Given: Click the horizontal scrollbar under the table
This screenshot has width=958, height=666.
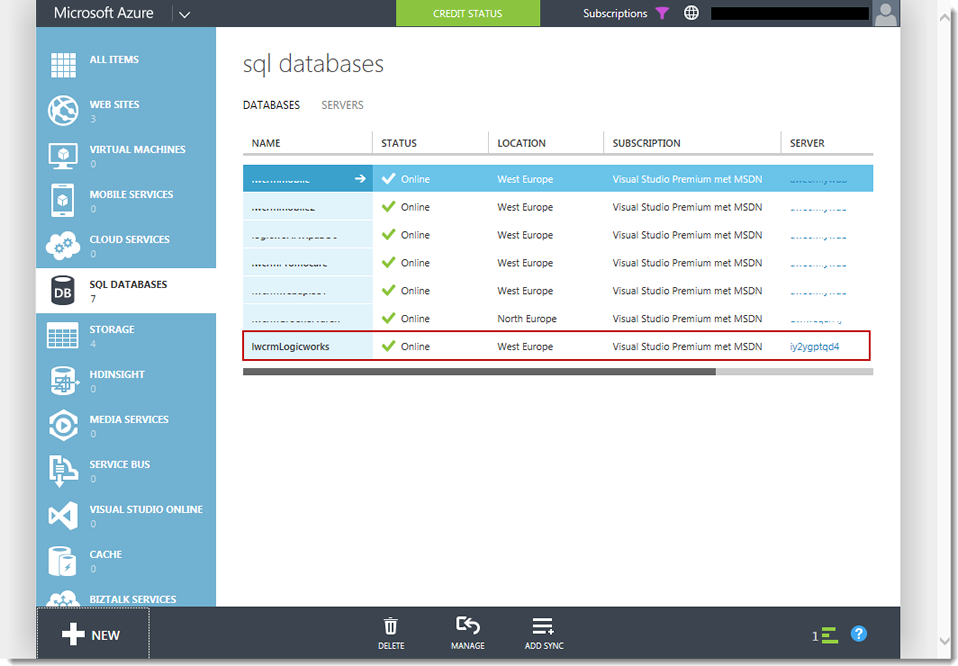Looking at the screenshot, I should pyautogui.click(x=479, y=371).
